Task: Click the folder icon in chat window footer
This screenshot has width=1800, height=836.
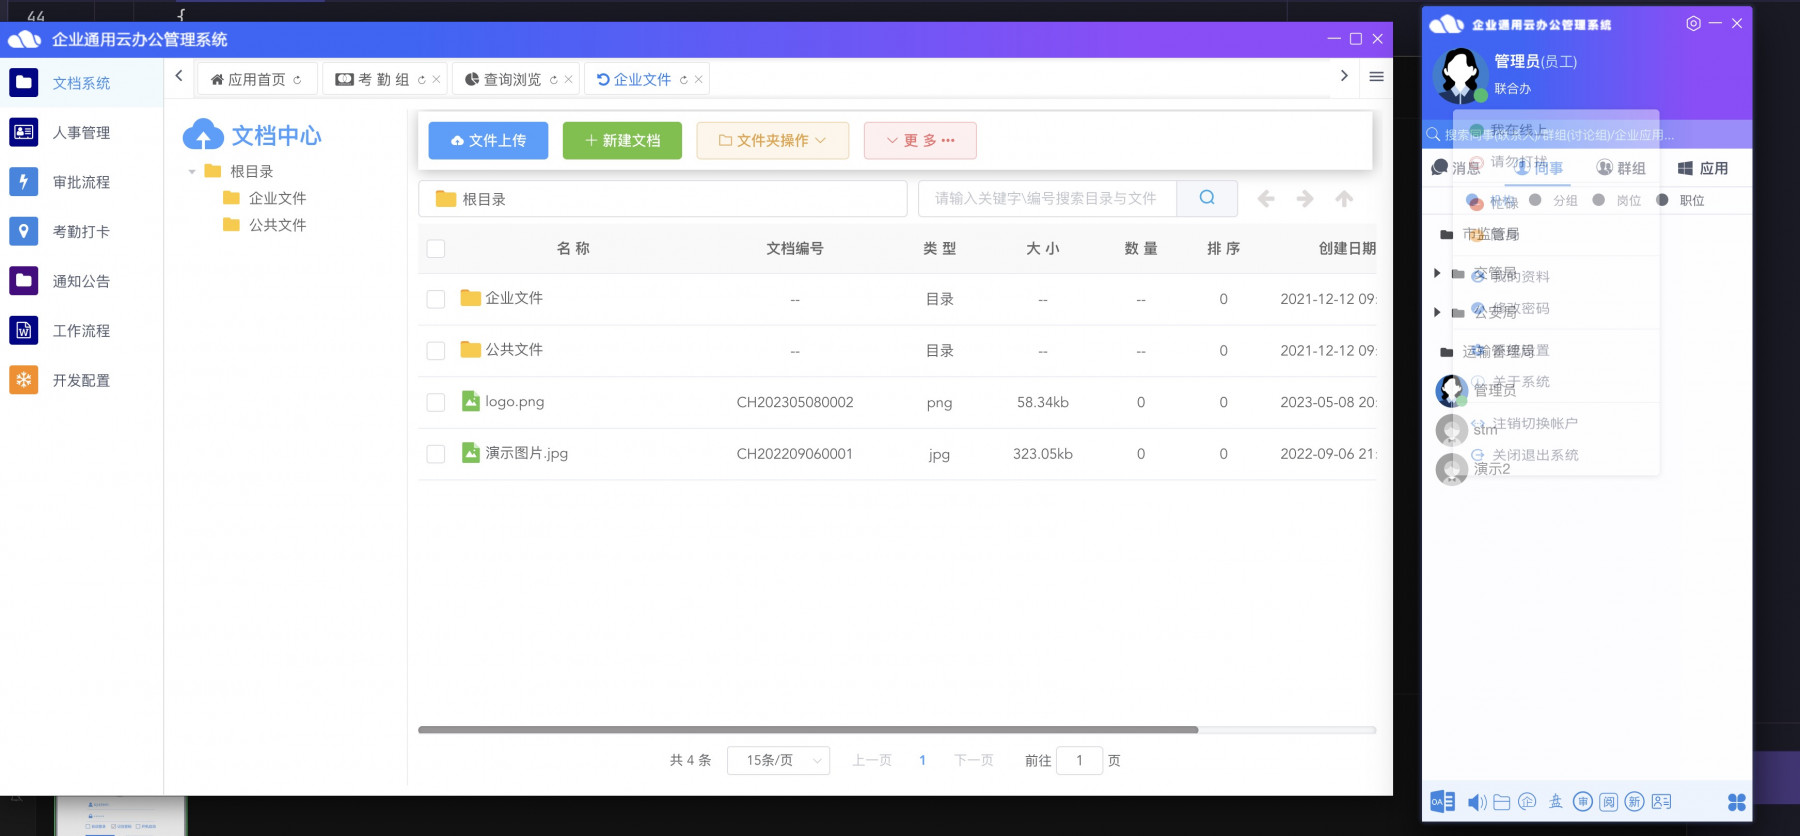Action: click(x=1502, y=802)
